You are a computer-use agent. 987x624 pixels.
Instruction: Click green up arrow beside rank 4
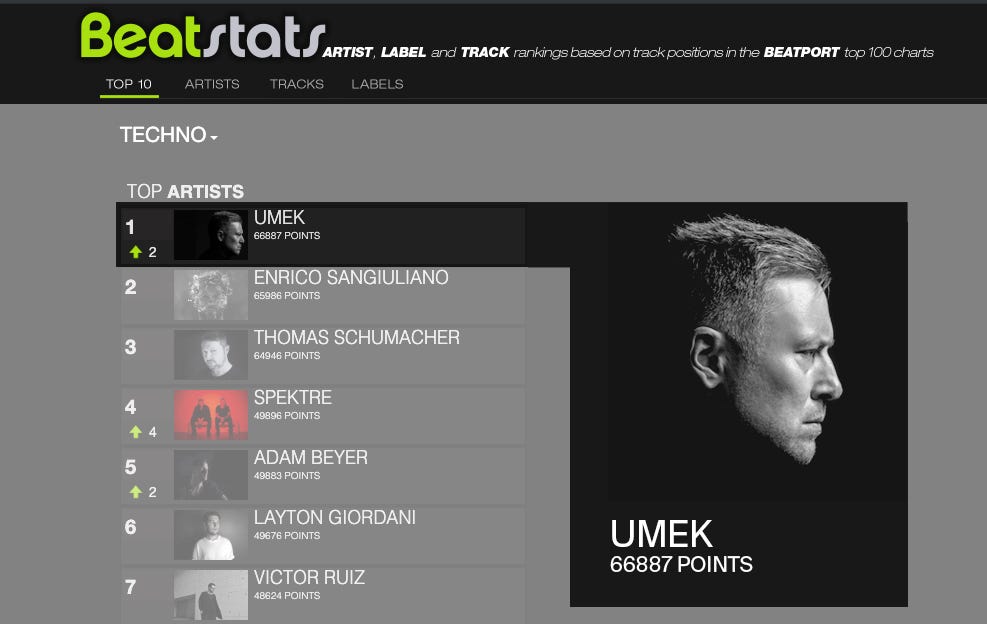coord(135,432)
